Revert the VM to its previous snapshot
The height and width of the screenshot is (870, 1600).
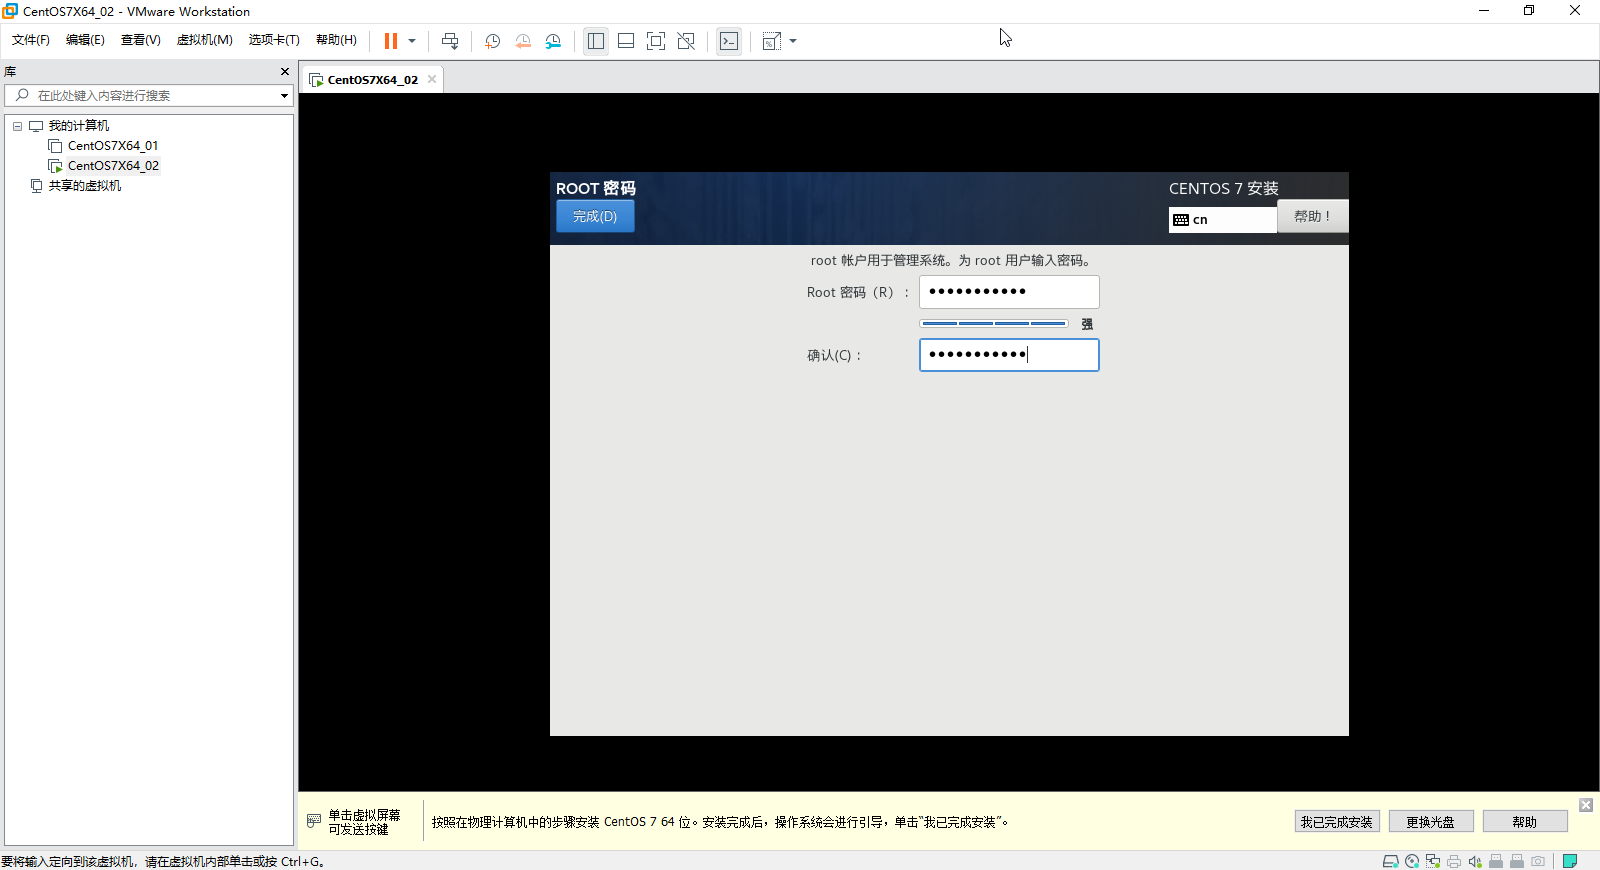523,41
